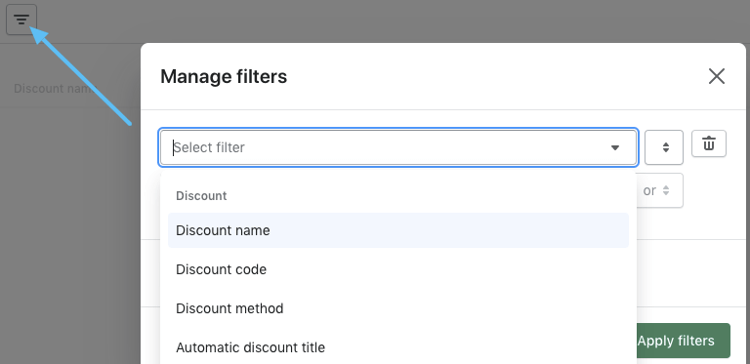This screenshot has width=750, height=364.
Task: Choose Automatic discount title option
Action: (398, 347)
